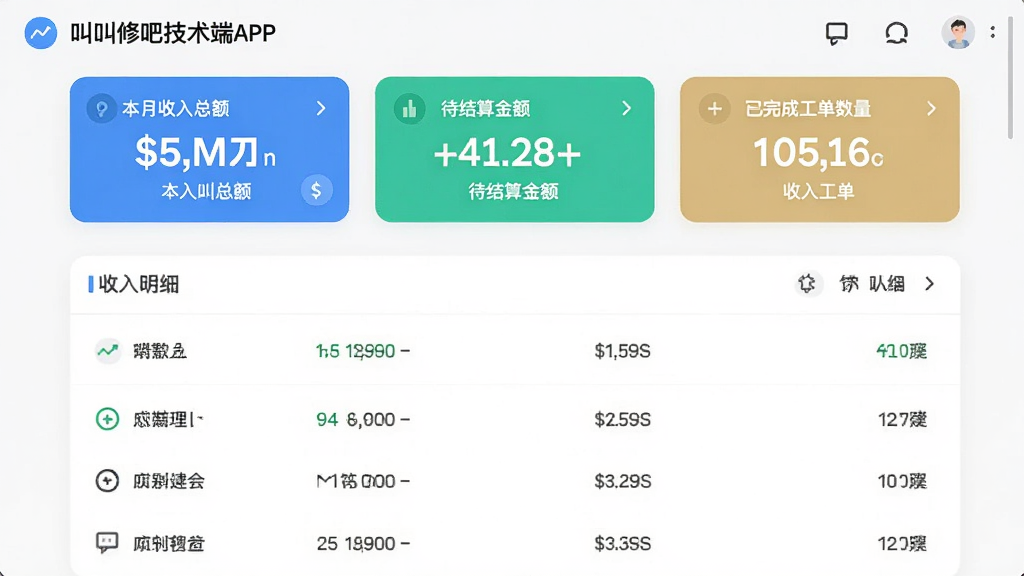Click the 94 6,000 value
The image size is (1024, 576).
click(363, 419)
